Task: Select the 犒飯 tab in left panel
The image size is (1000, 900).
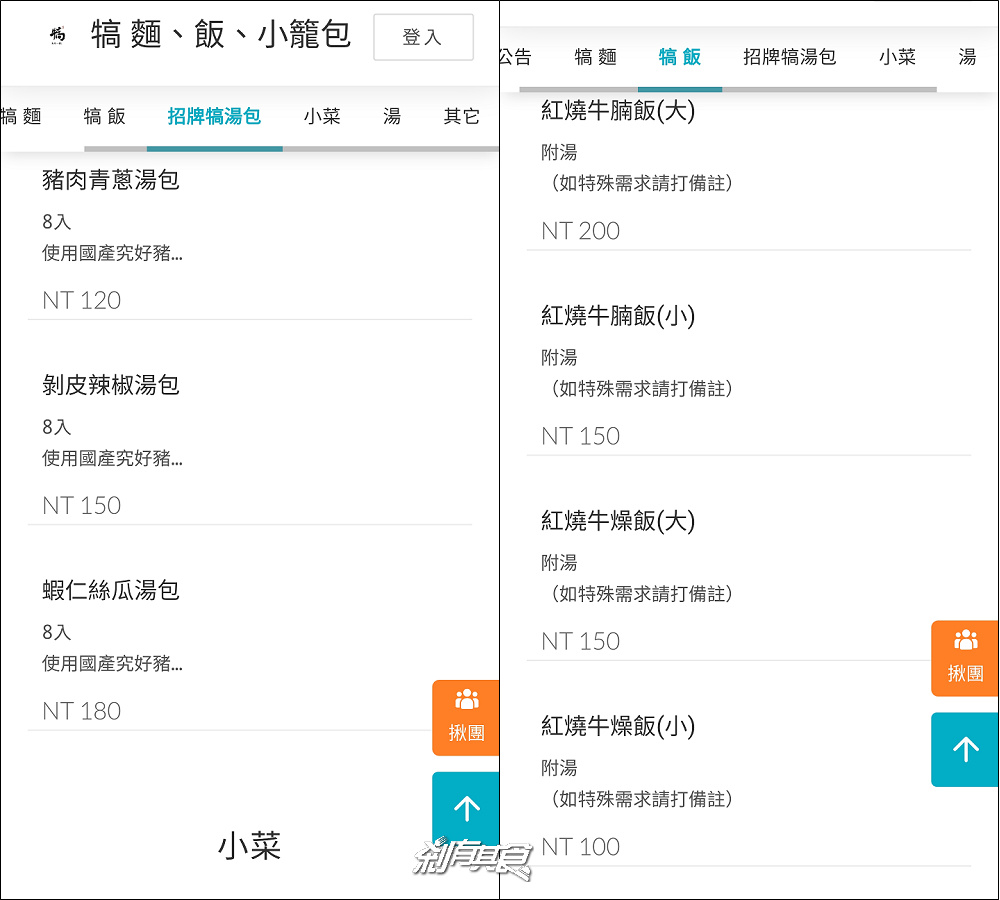Action: (x=105, y=116)
